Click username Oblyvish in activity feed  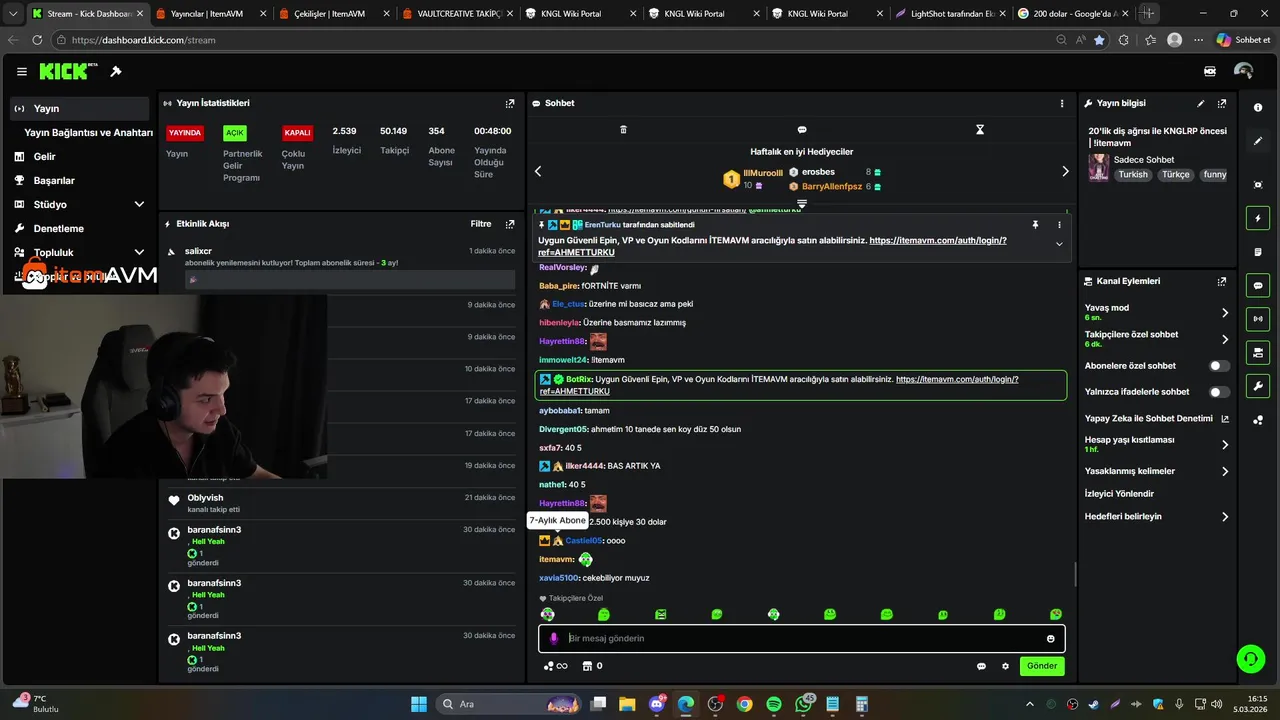pos(205,498)
